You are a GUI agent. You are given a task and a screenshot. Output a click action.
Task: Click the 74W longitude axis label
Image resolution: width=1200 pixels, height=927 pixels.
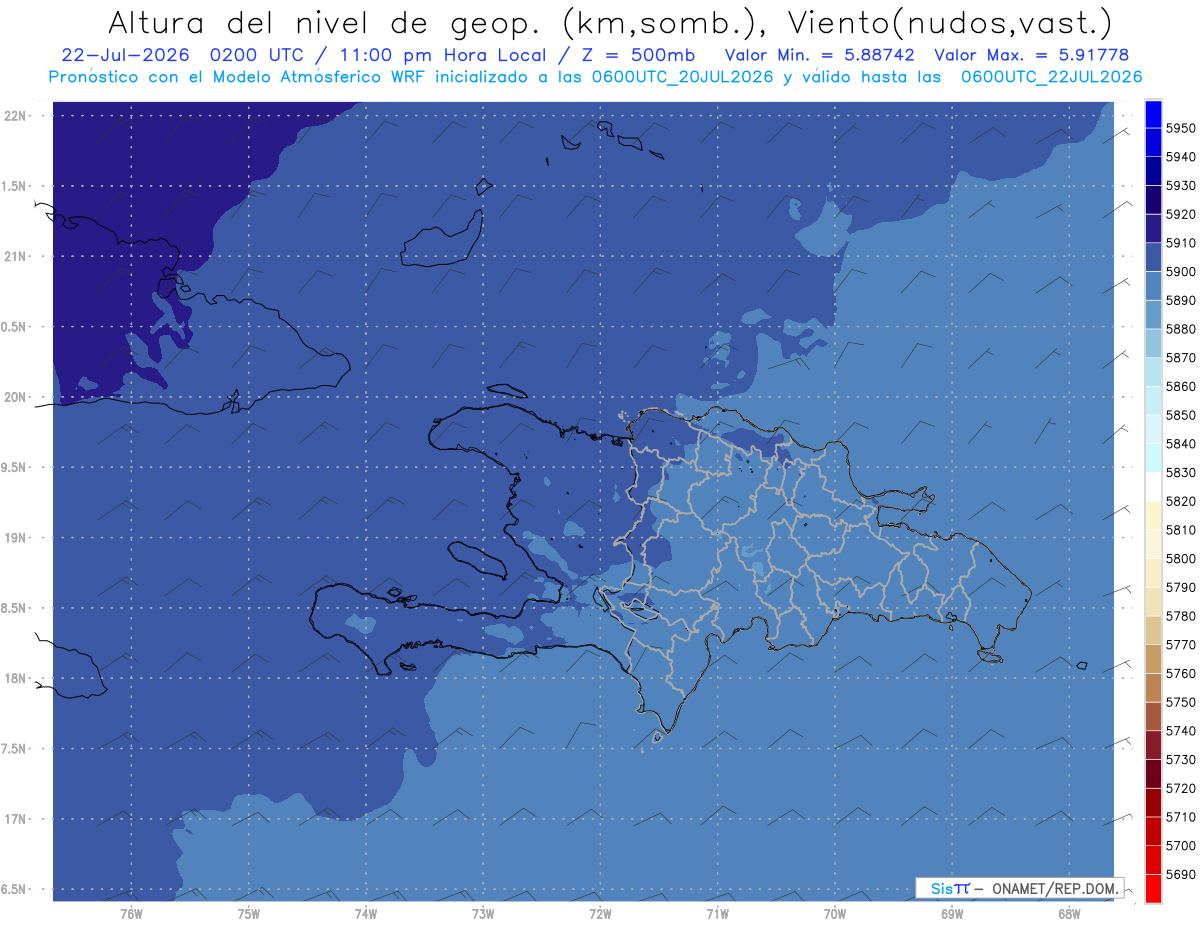point(365,914)
